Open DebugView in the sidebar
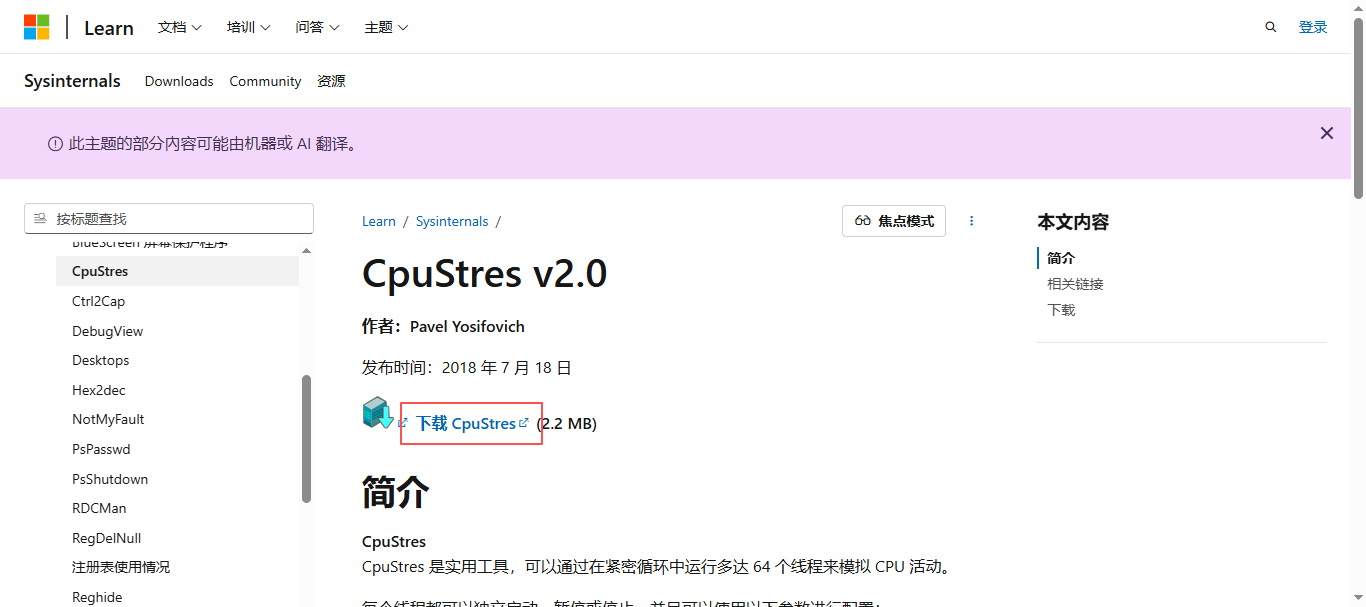Image resolution: width=1366 pixels, height=607 pixels. coord(107,331)
